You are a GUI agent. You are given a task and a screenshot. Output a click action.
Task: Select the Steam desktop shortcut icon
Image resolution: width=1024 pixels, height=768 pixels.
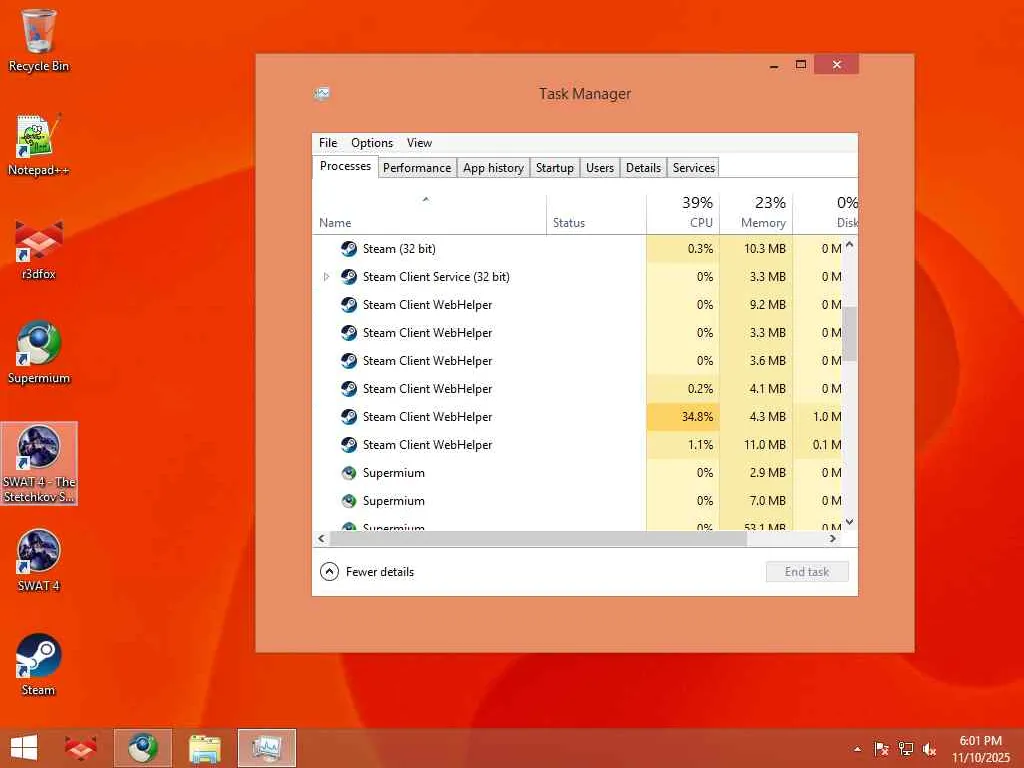tap(39, 665)
